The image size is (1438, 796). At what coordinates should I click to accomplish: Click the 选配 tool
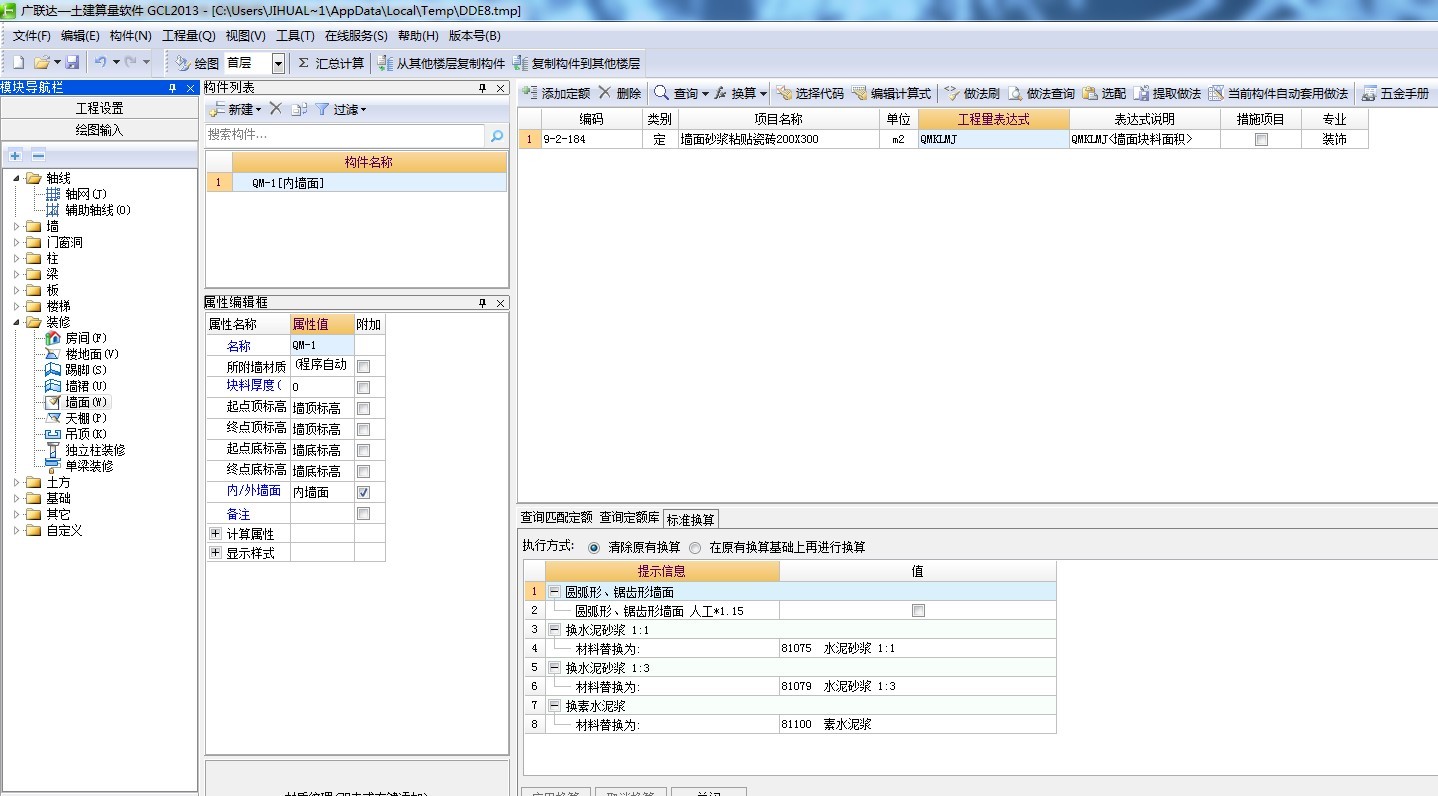pos(1104,93)
